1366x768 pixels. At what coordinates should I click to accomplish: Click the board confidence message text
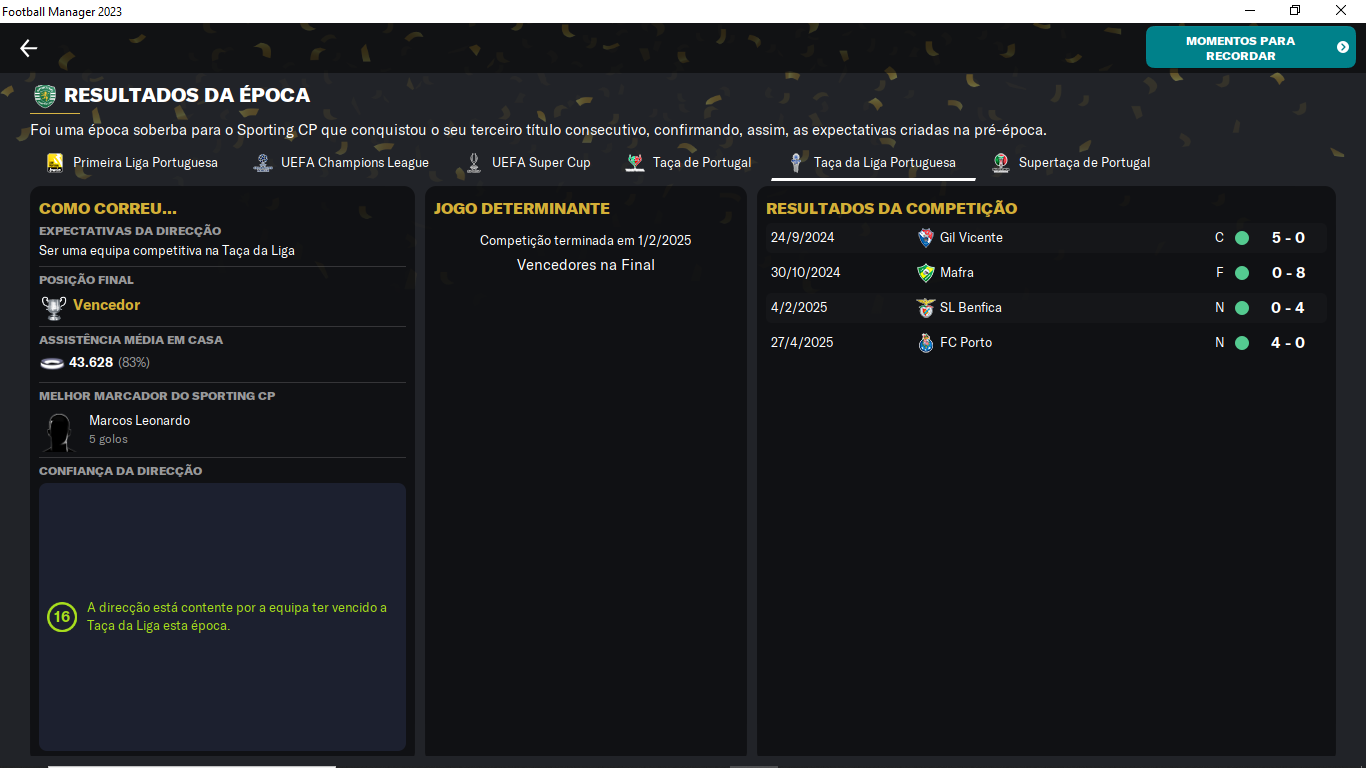point(237,617)
